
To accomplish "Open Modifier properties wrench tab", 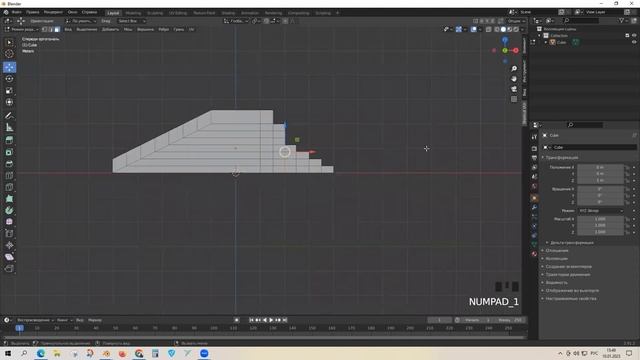I will pos(534,207).
